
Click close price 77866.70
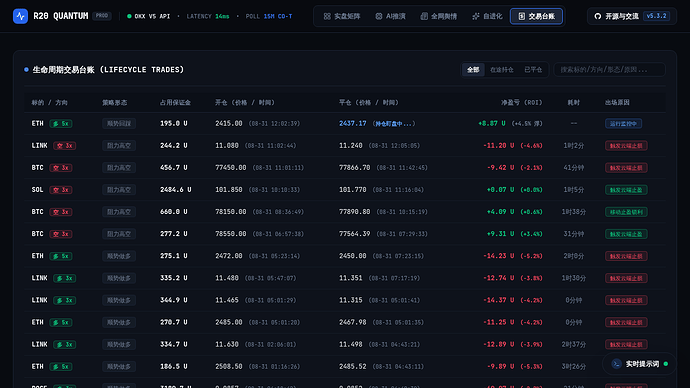click(354, 168)
